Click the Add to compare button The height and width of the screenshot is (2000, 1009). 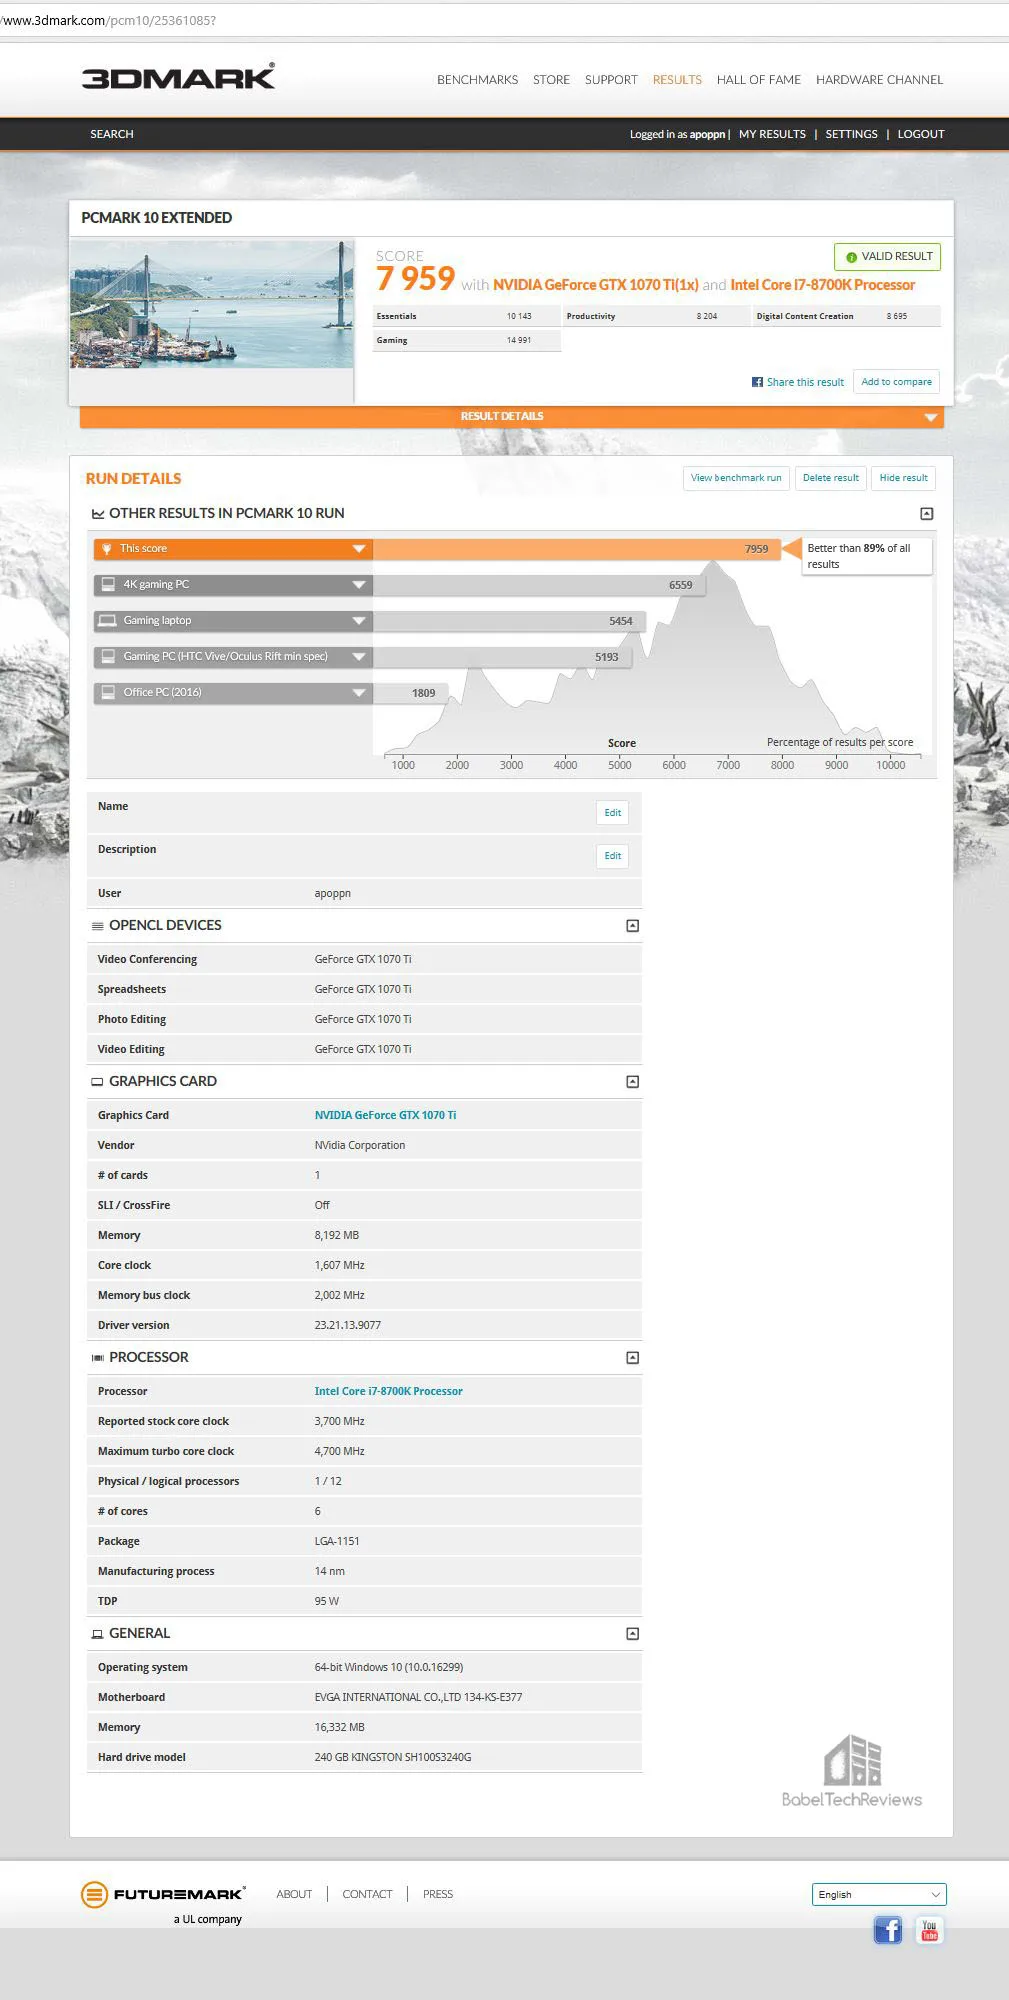point(896,382)
